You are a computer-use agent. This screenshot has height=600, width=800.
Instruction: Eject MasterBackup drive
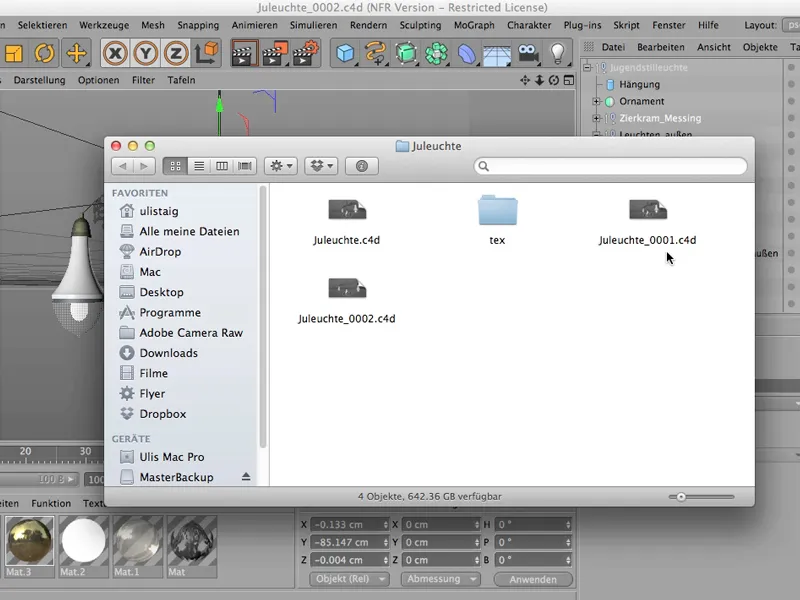[246, 477]
